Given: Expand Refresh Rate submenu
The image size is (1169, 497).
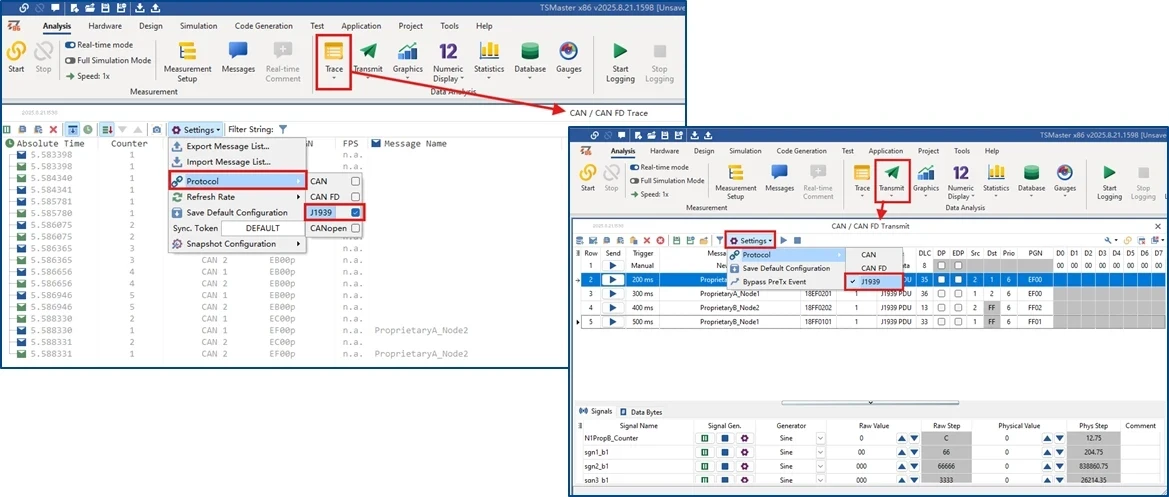Looking at the screenshot, I should click(x=237, y=197).
